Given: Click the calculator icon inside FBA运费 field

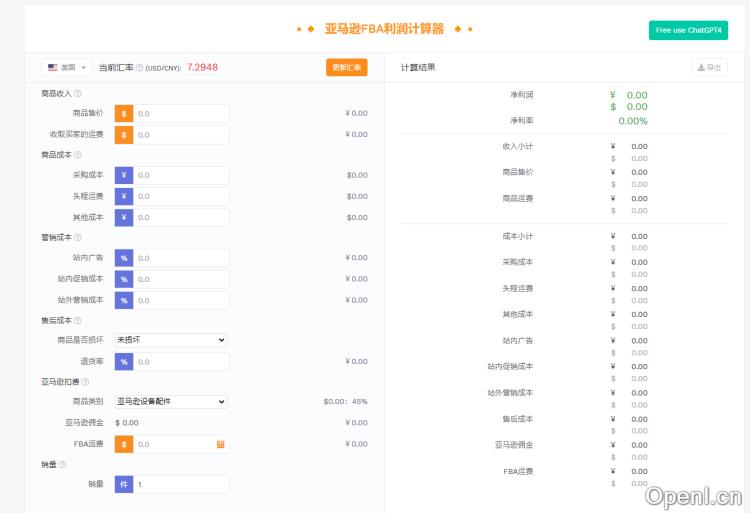Looking at the screenshot, I should (x=221, y=444).
